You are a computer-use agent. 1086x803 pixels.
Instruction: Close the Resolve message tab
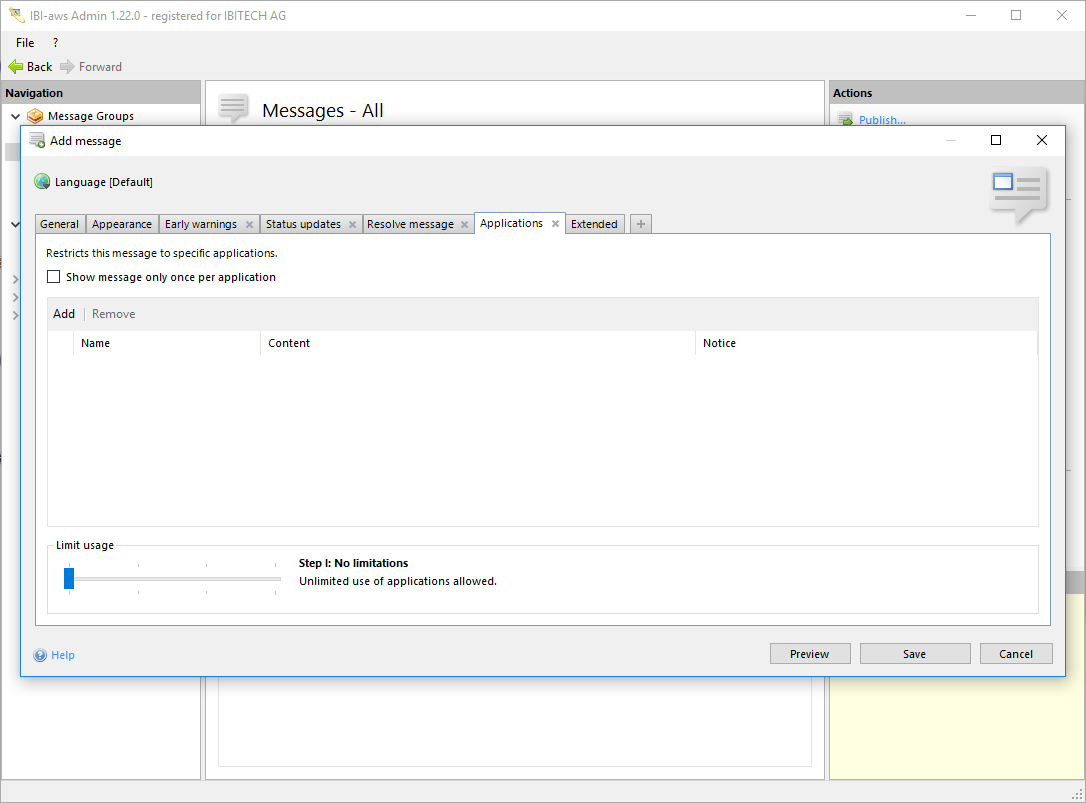464,225
